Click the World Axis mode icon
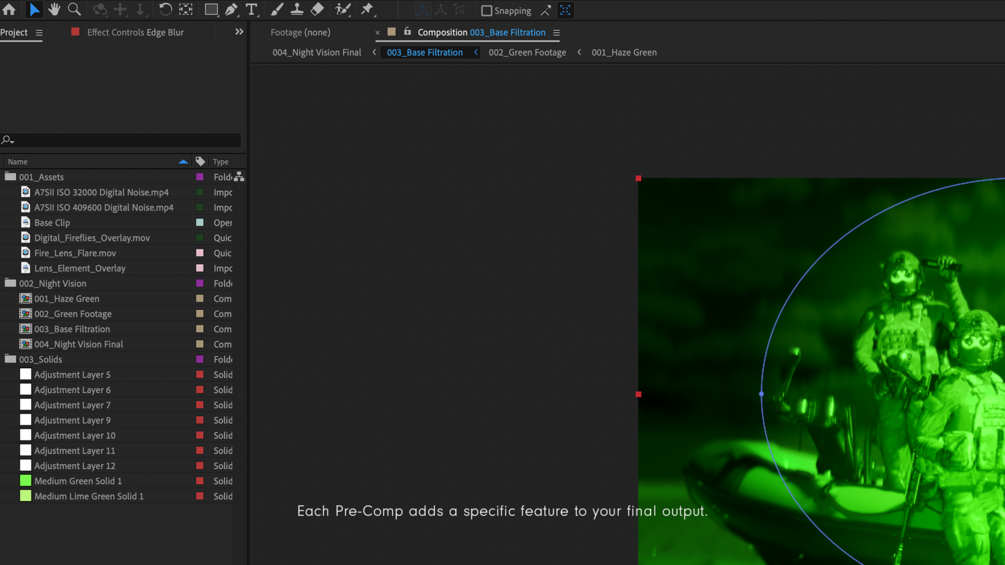This screenshot has height=565, width=1005. click(441, 10)
